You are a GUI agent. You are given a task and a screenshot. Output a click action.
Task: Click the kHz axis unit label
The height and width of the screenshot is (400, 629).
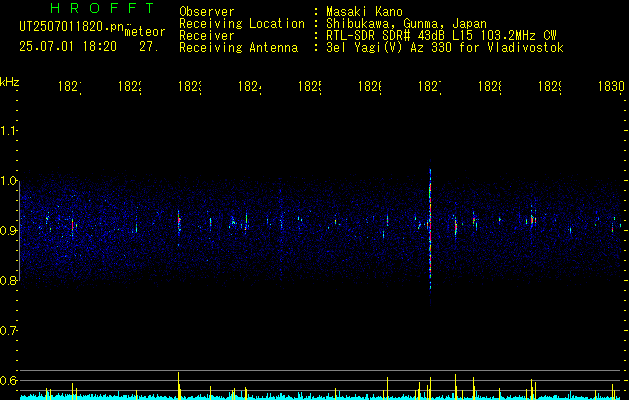pos(10,82)
